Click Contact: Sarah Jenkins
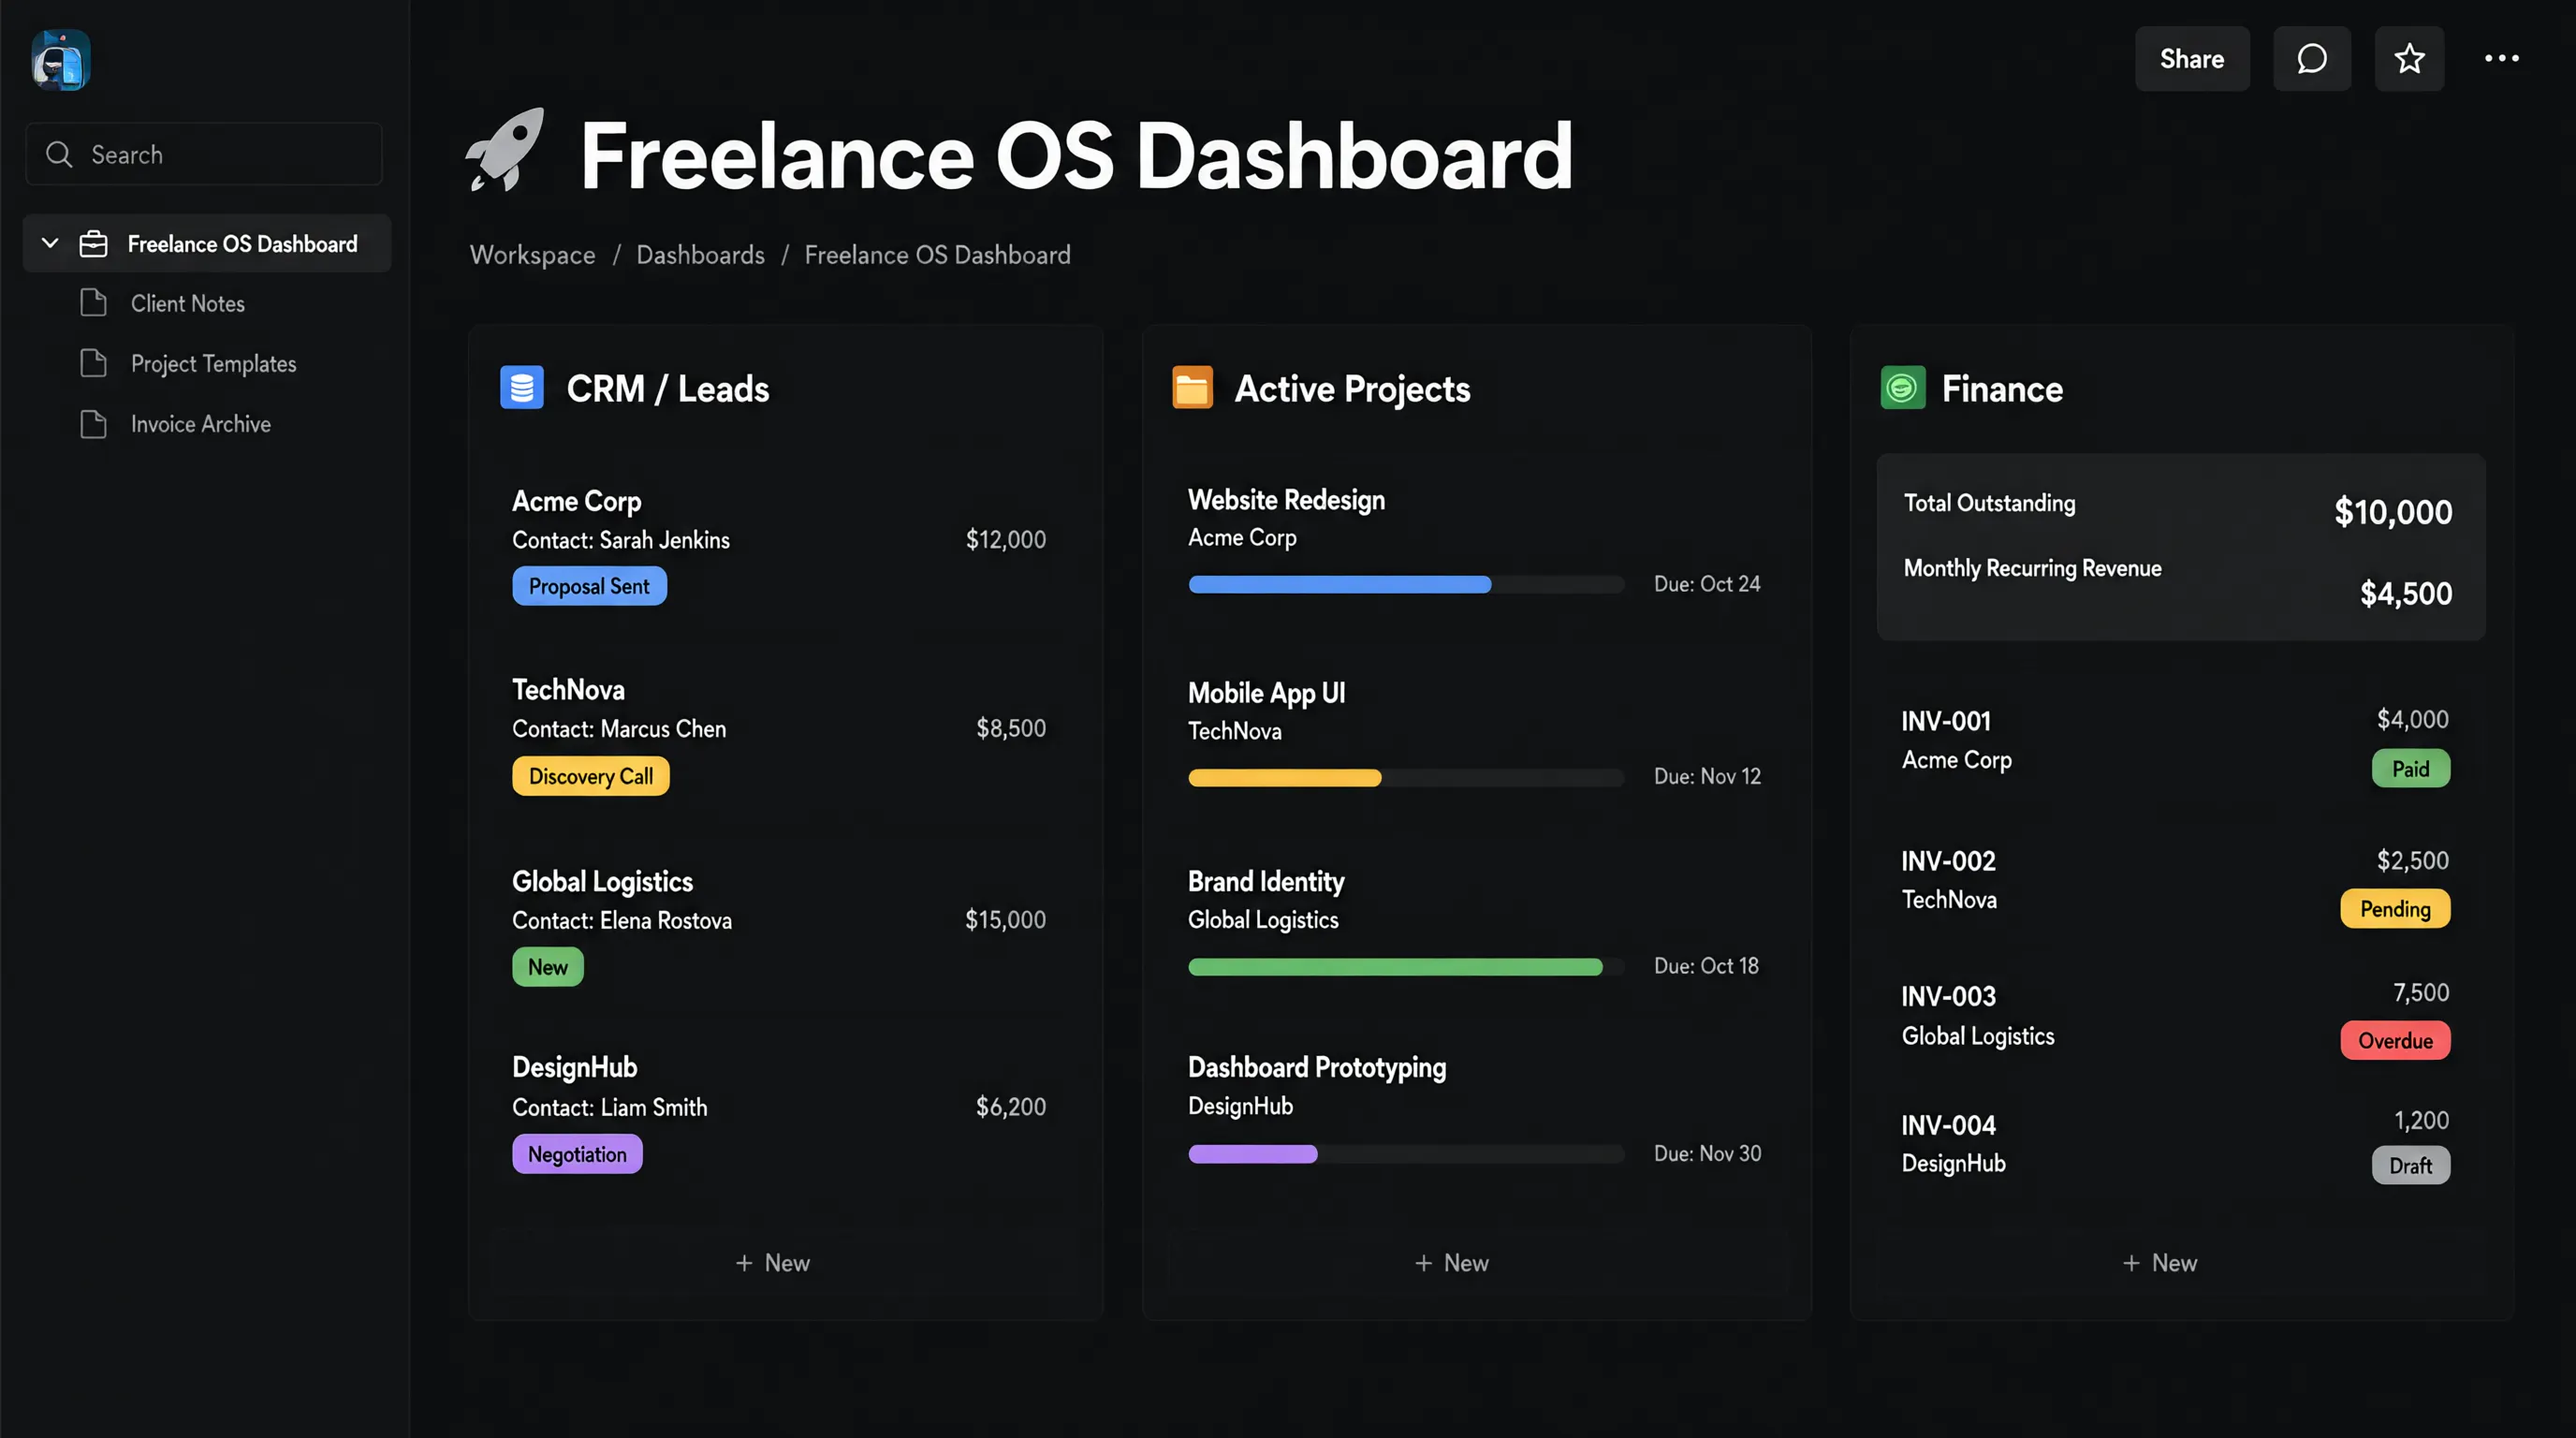Image resolution: width=2576 pixels, height=1438 pixels. [621, 540]
